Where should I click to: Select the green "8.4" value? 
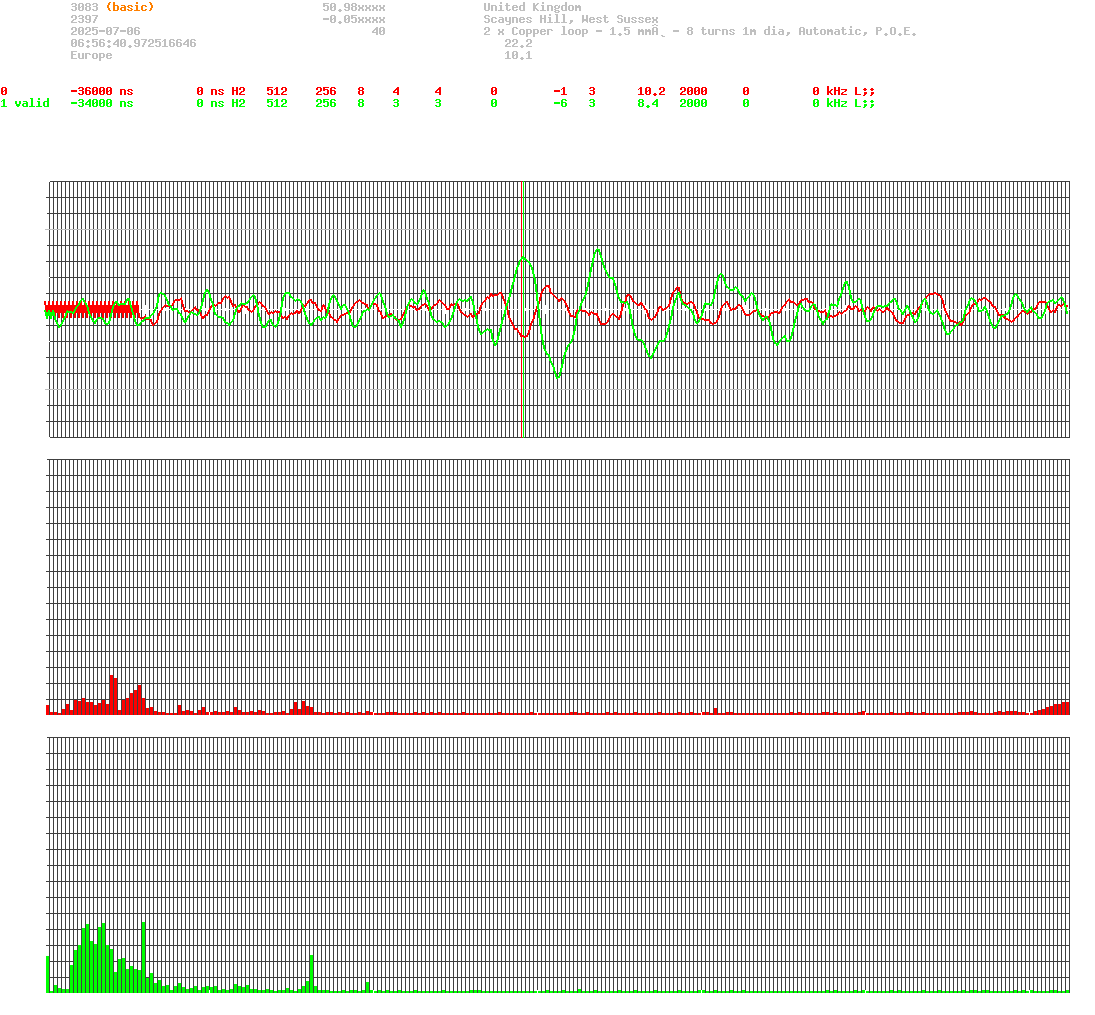point(647,103)
